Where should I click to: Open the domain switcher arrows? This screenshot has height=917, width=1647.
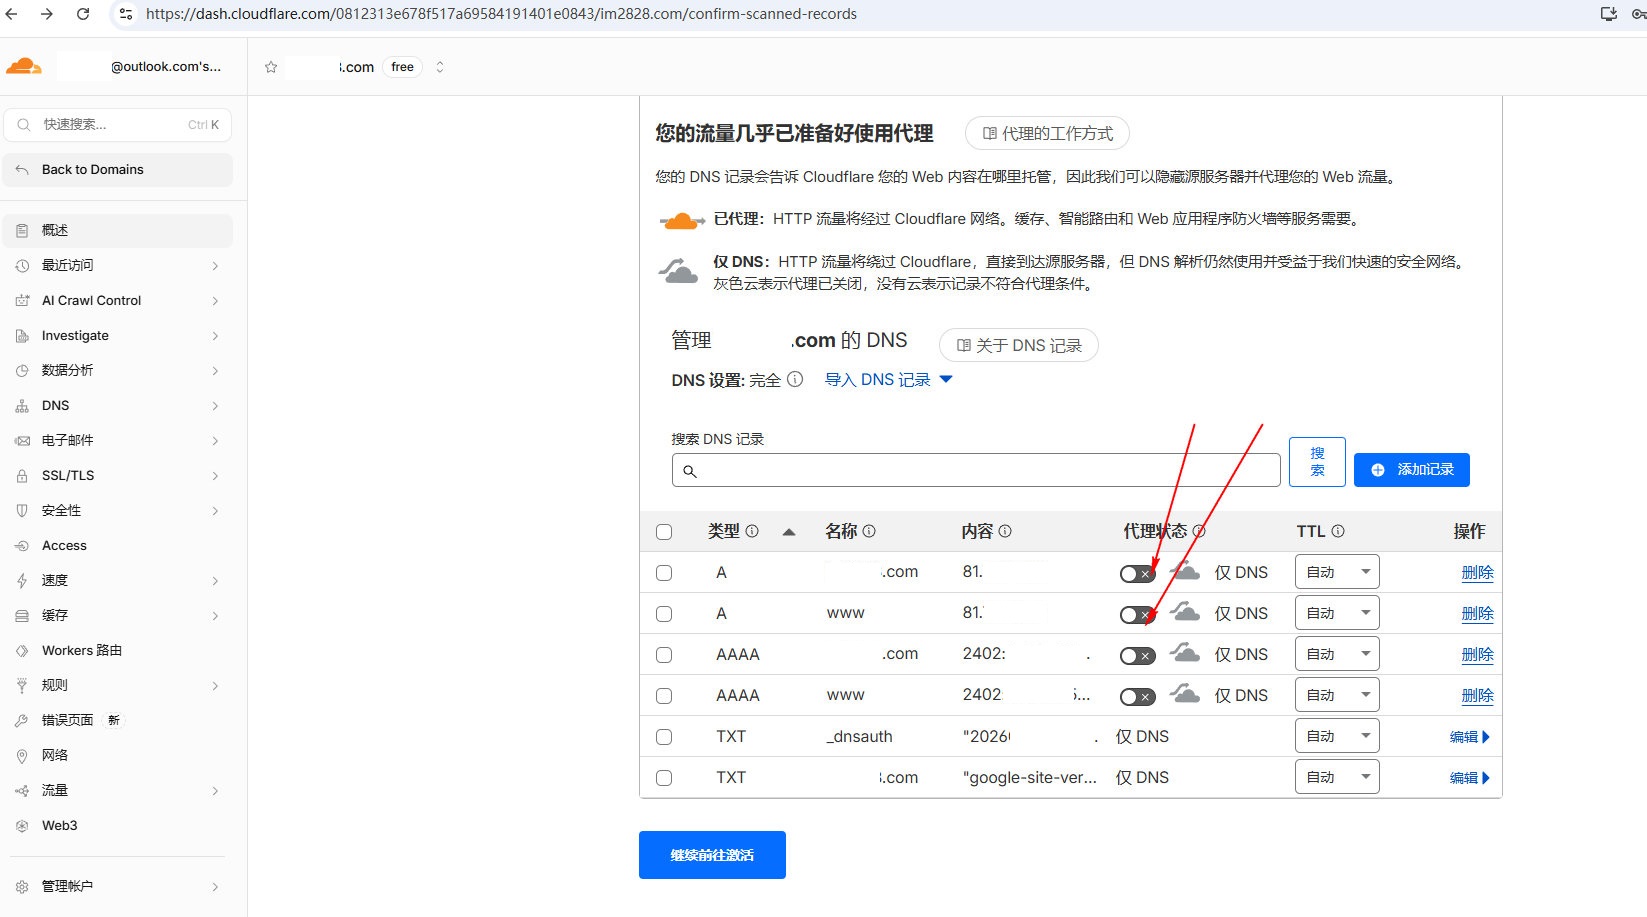pos(440,67)
